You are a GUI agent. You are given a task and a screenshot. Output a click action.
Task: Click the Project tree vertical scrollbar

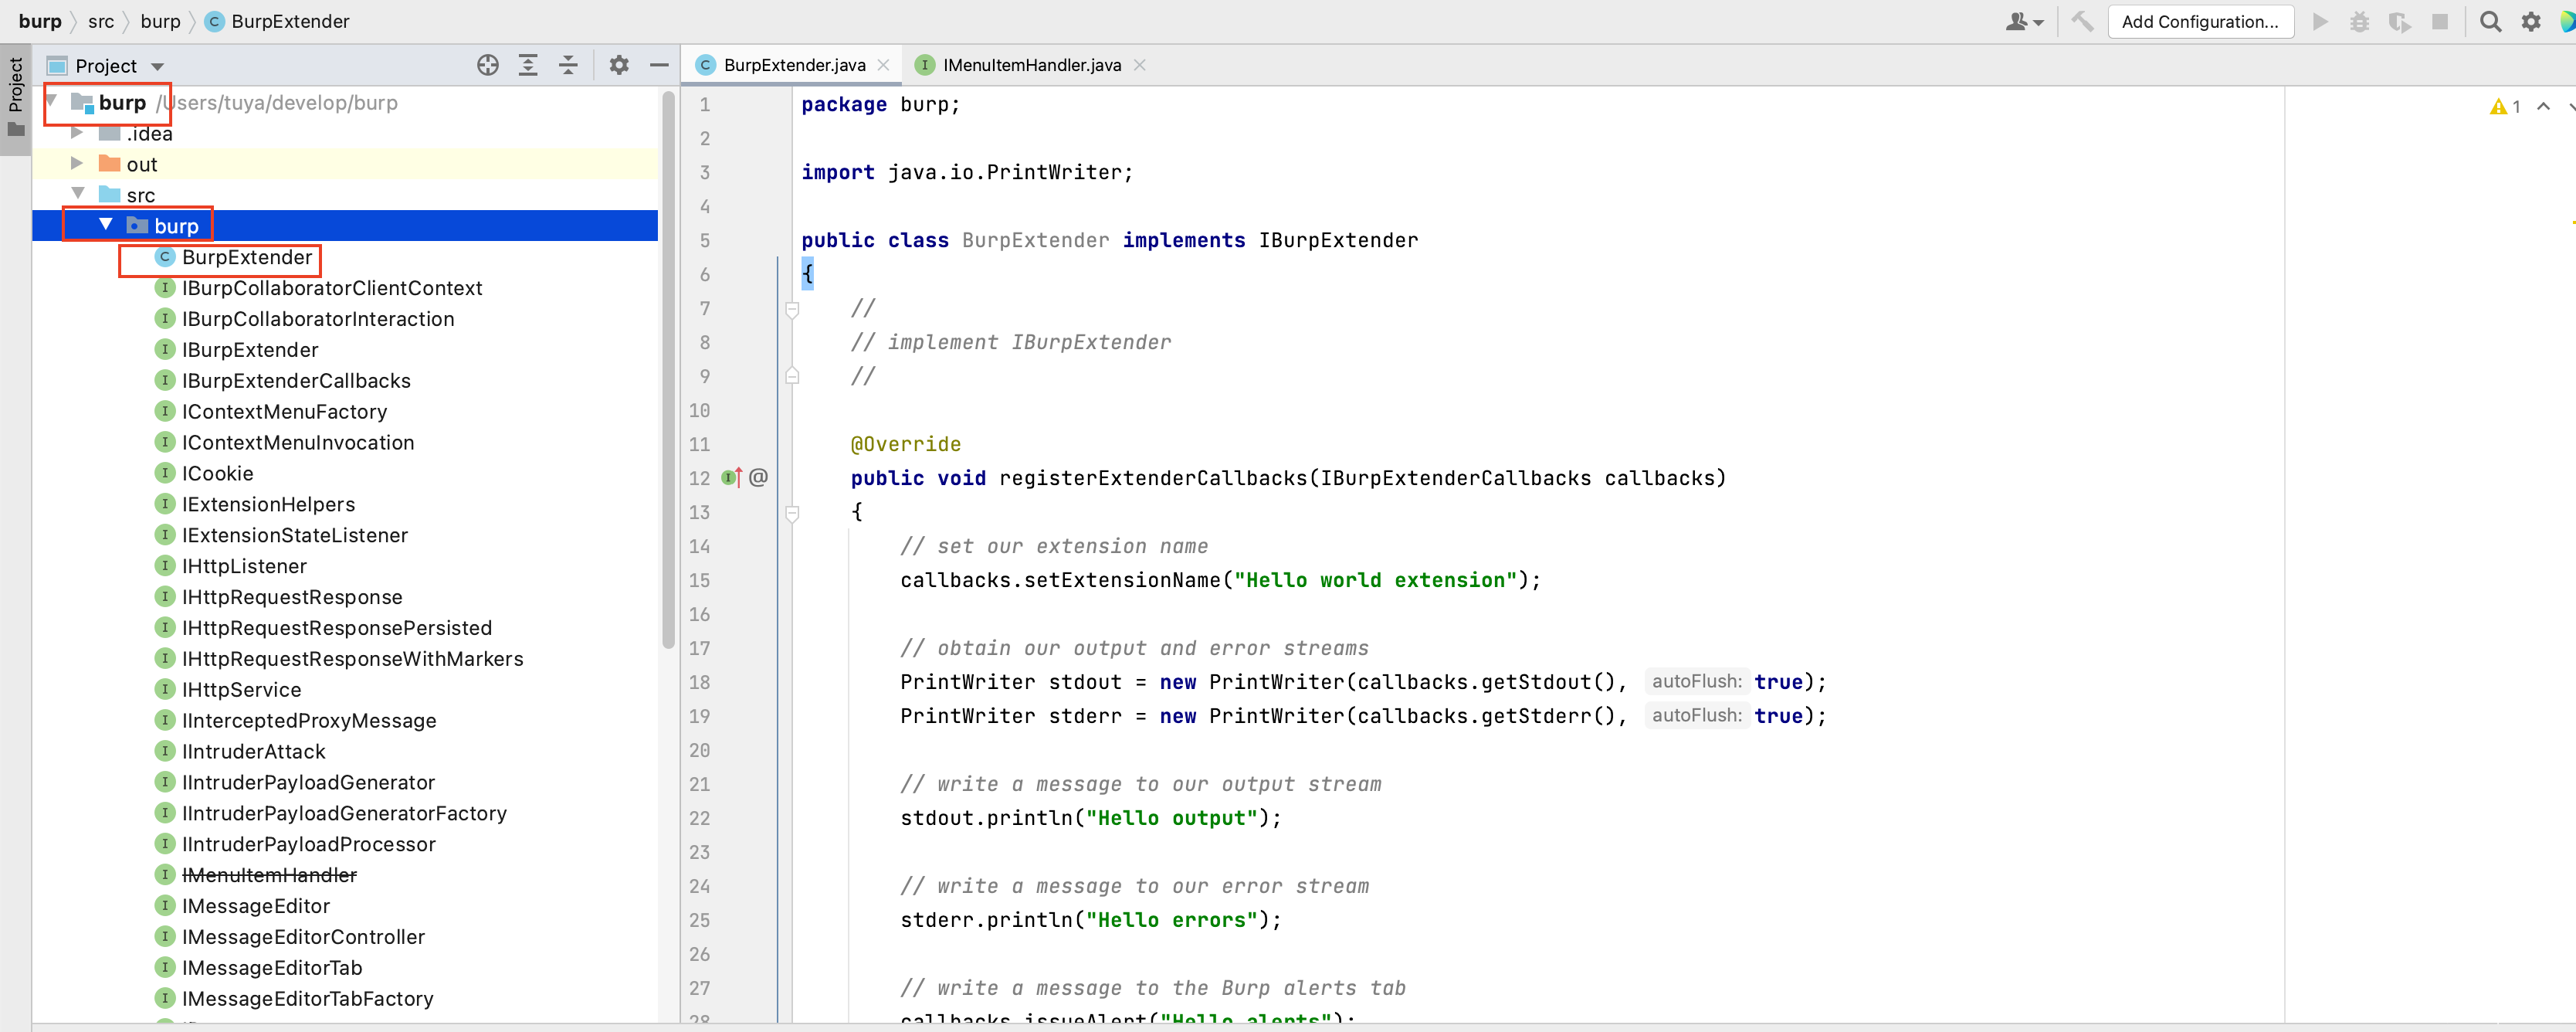pos(667,370)
